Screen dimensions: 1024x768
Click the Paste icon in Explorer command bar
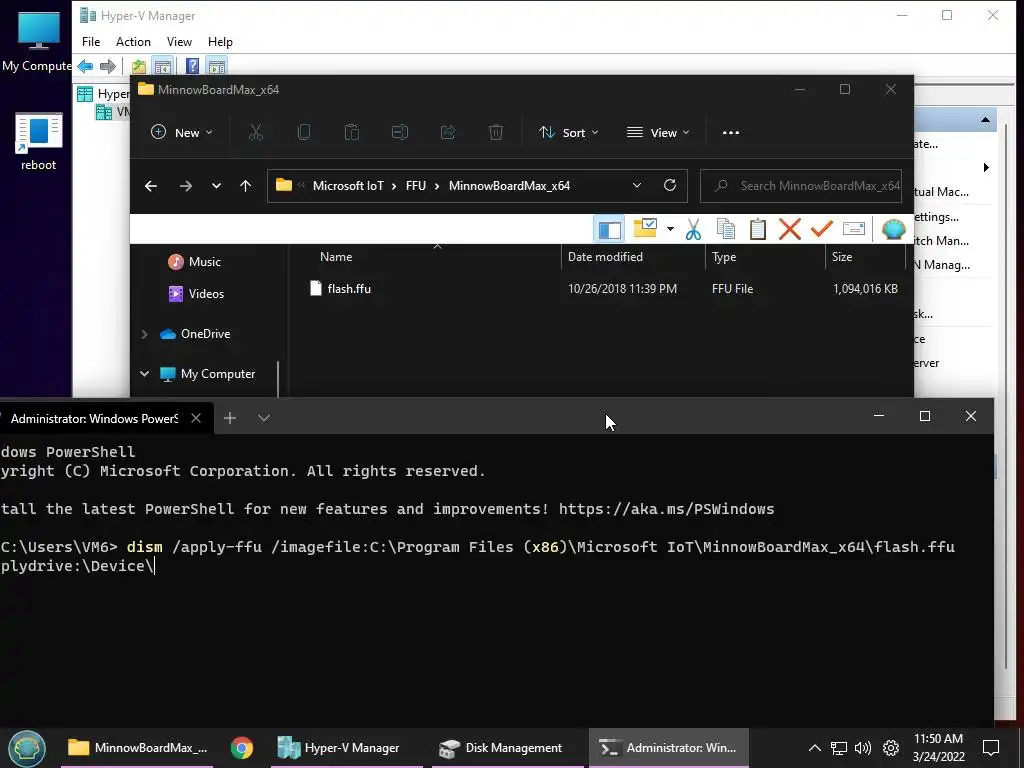tap(352, 133)
